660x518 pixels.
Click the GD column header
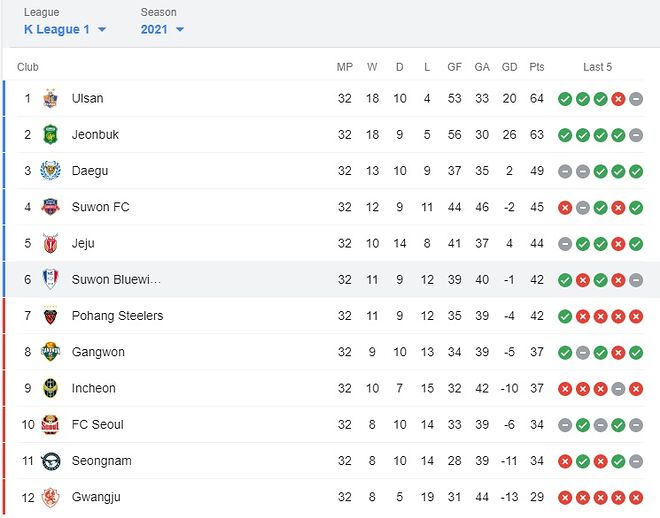coord(509,67)
